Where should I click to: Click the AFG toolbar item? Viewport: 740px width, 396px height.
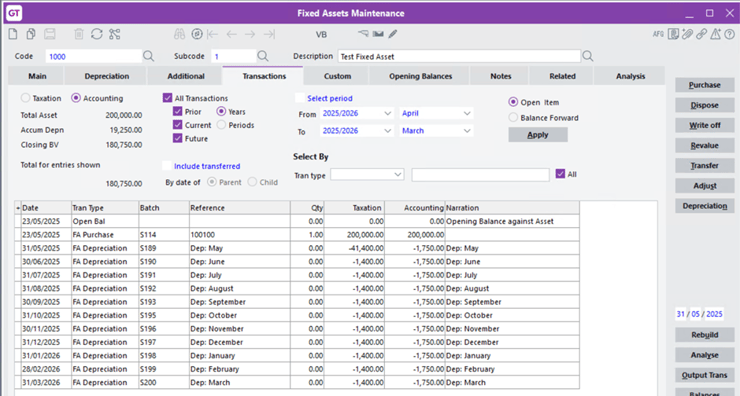[658, 34]
